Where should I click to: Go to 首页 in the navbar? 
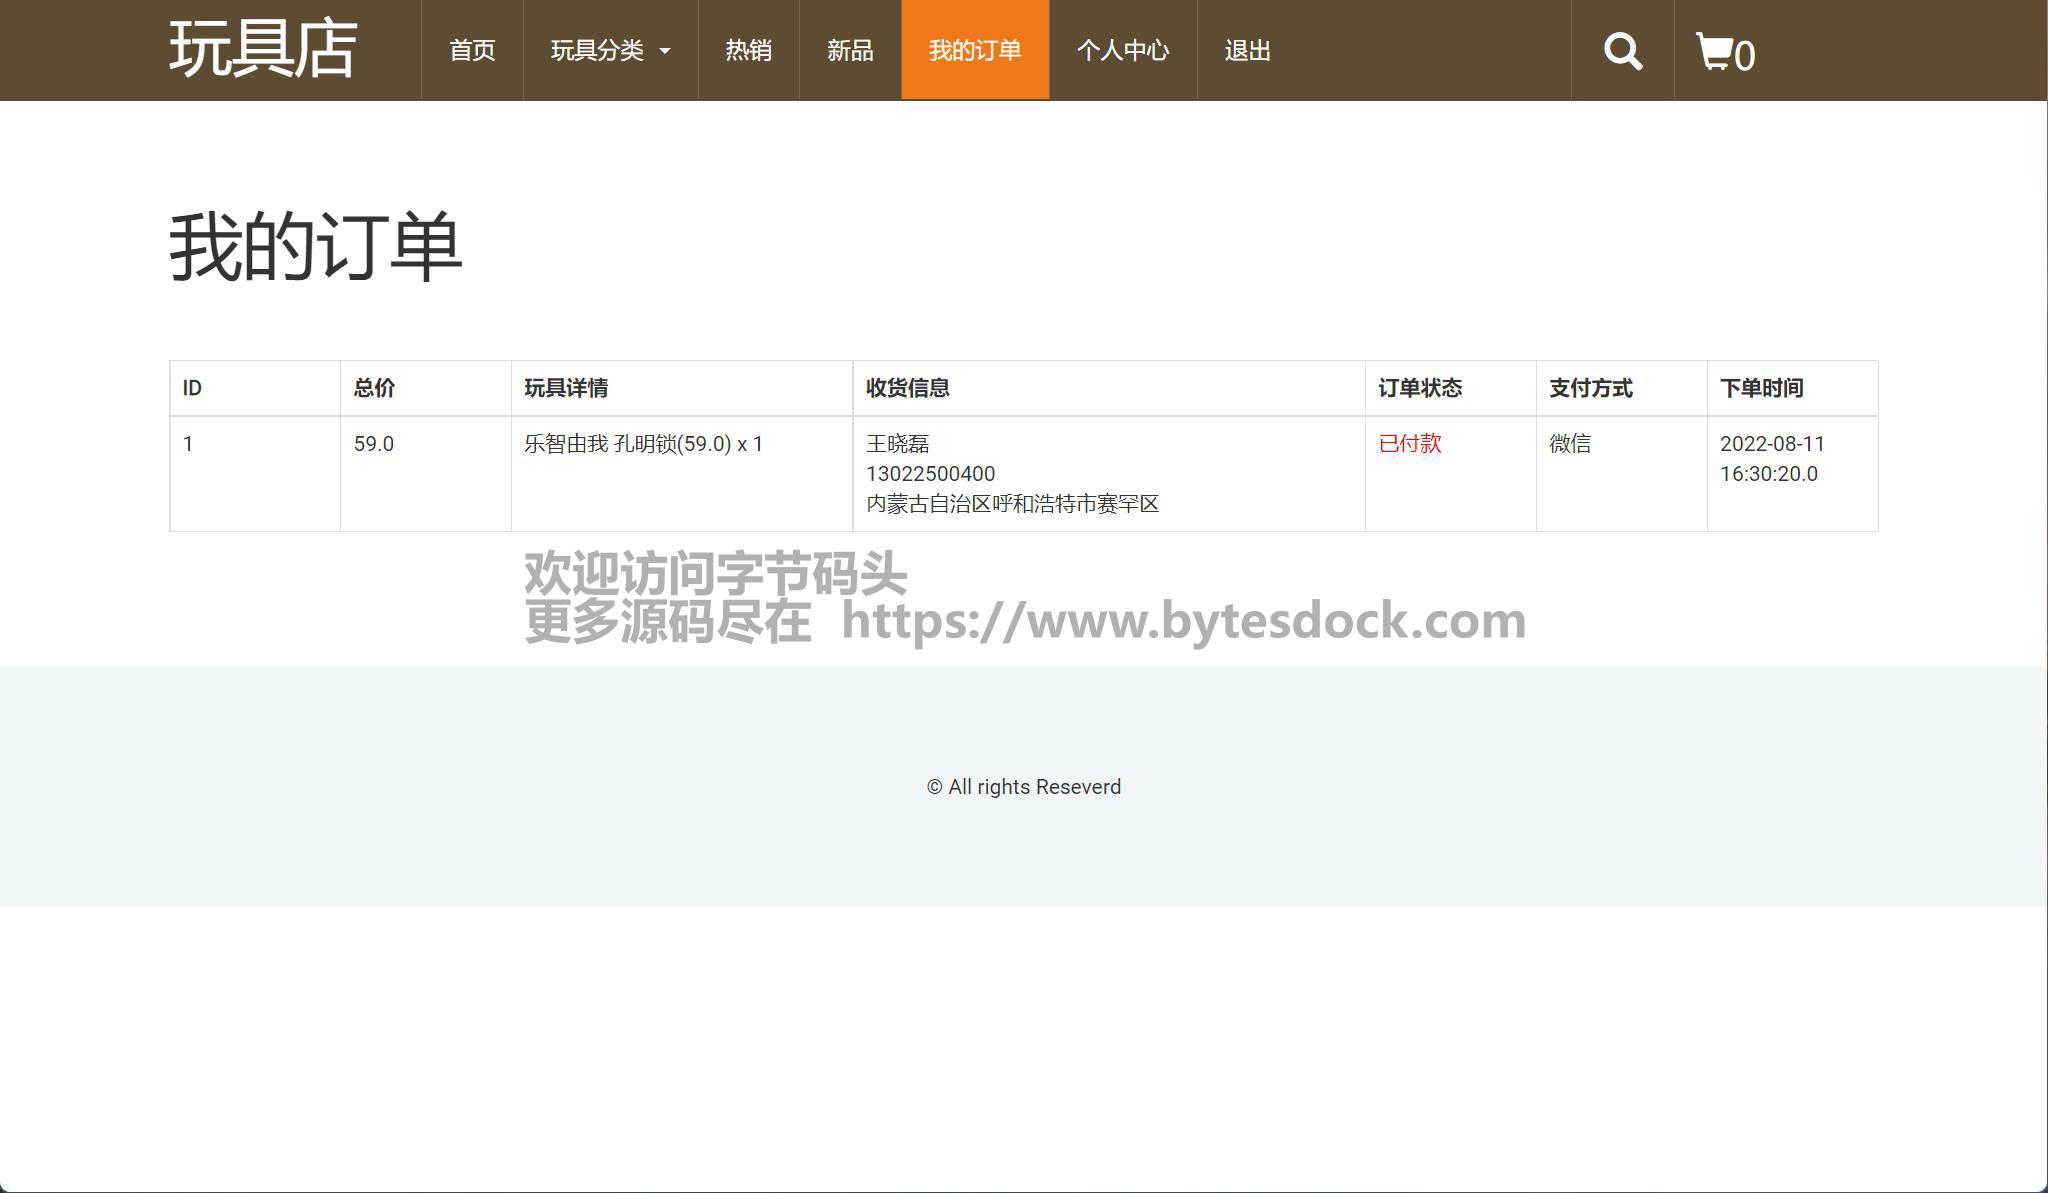pos(472,50)
